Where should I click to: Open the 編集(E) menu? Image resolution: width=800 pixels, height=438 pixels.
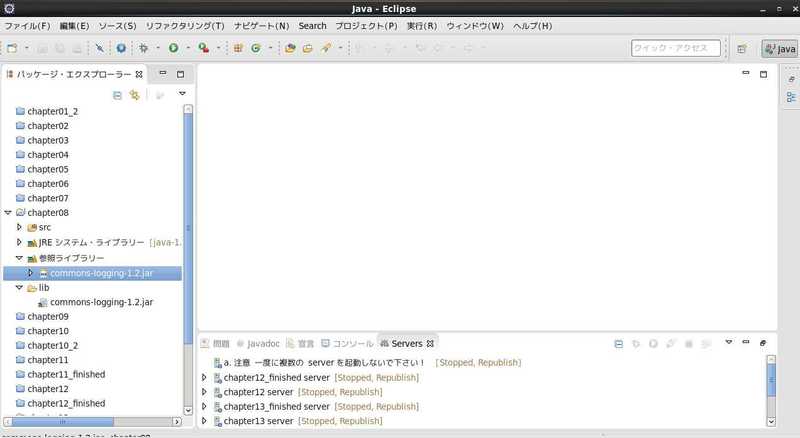point(74,26)
